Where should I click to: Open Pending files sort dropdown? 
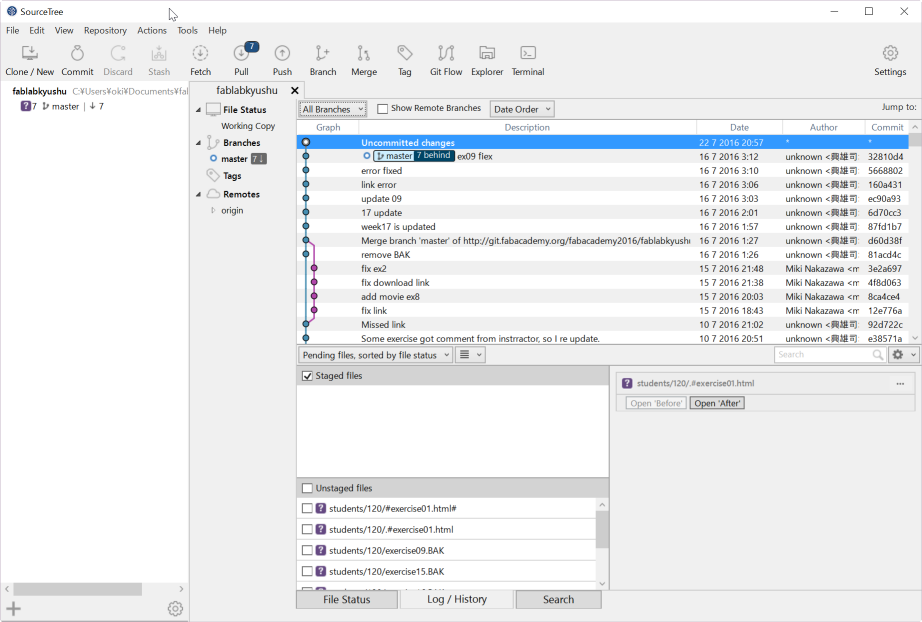click(375, 355)
